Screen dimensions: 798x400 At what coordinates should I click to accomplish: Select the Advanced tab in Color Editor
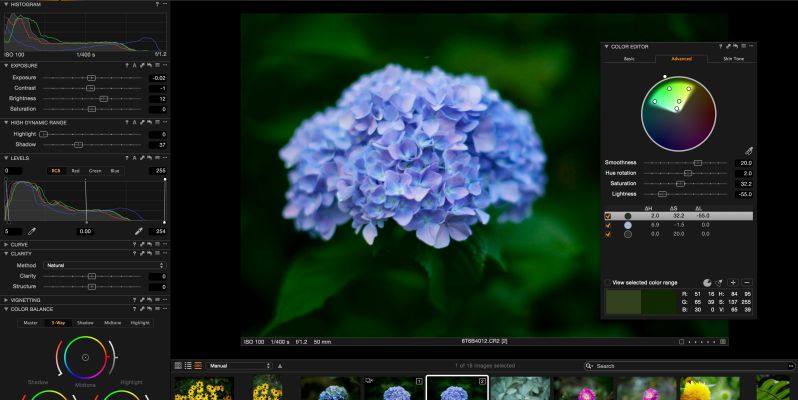681,59
